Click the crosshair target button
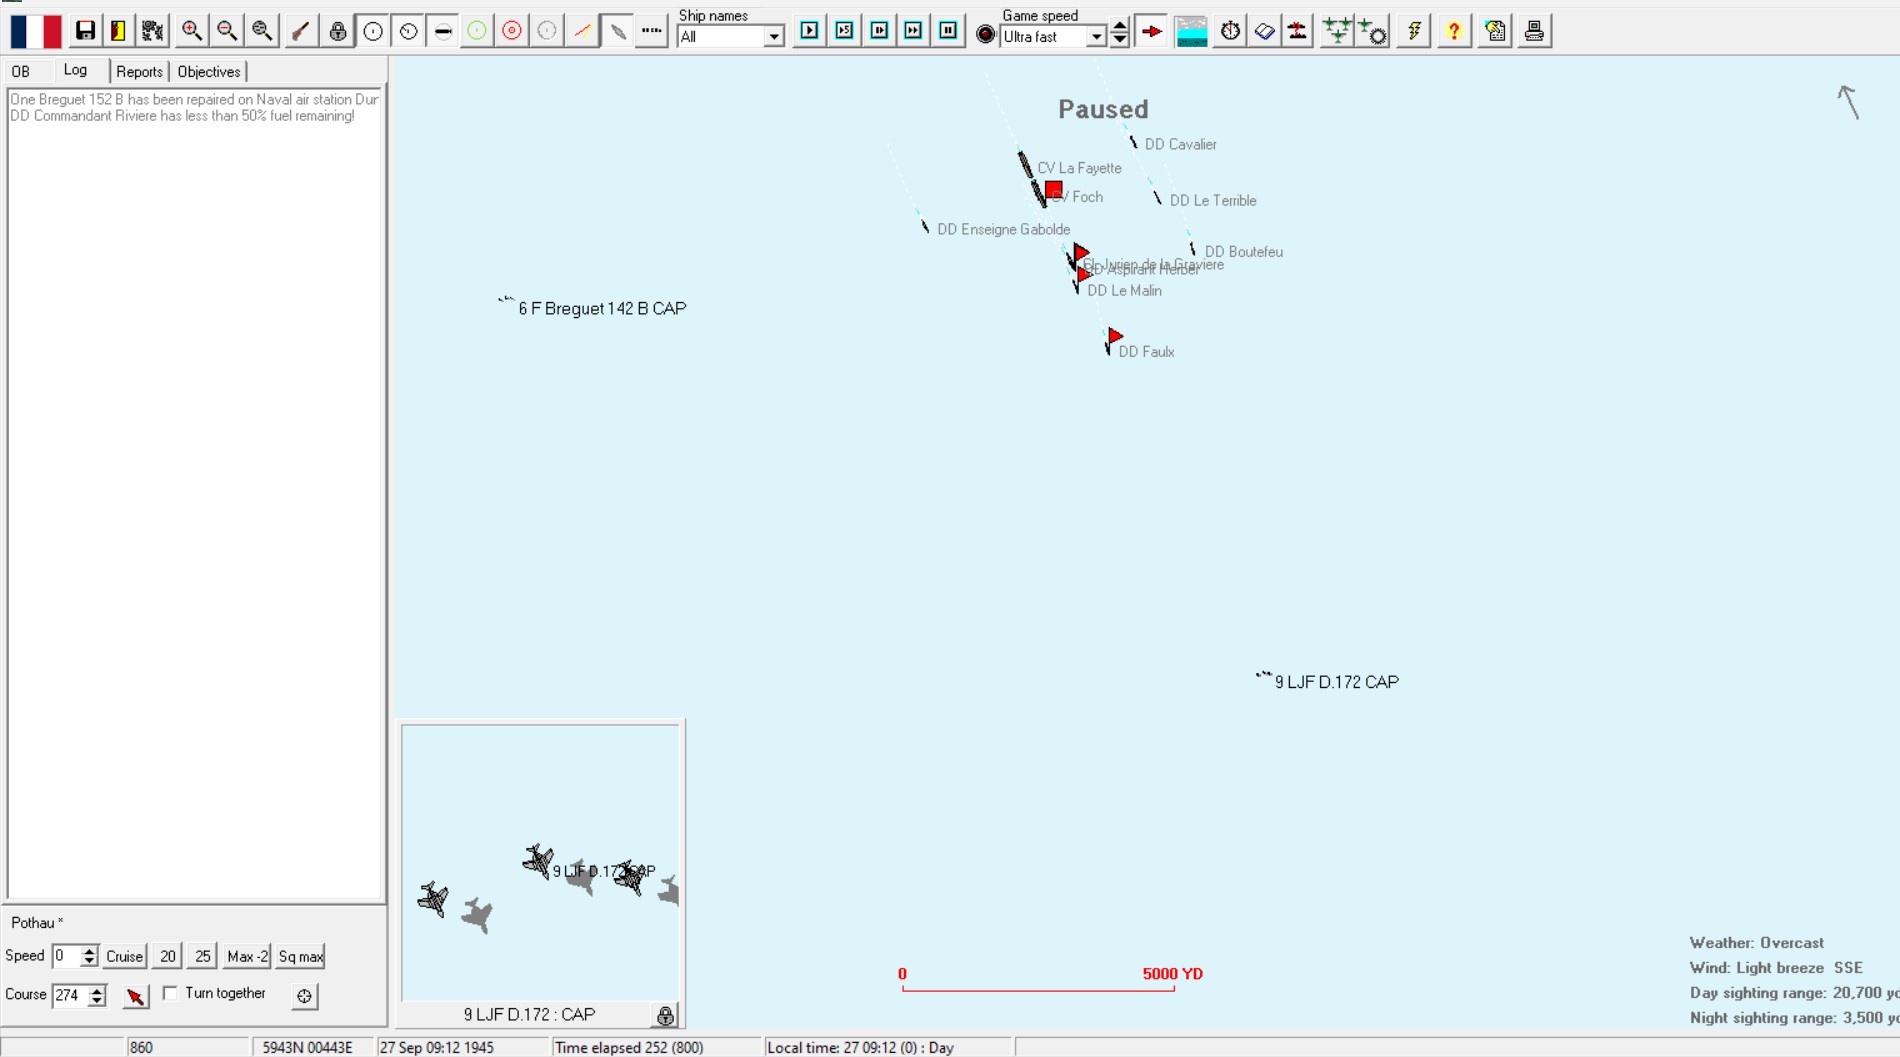1900x1057 pixels. point(305,996)
